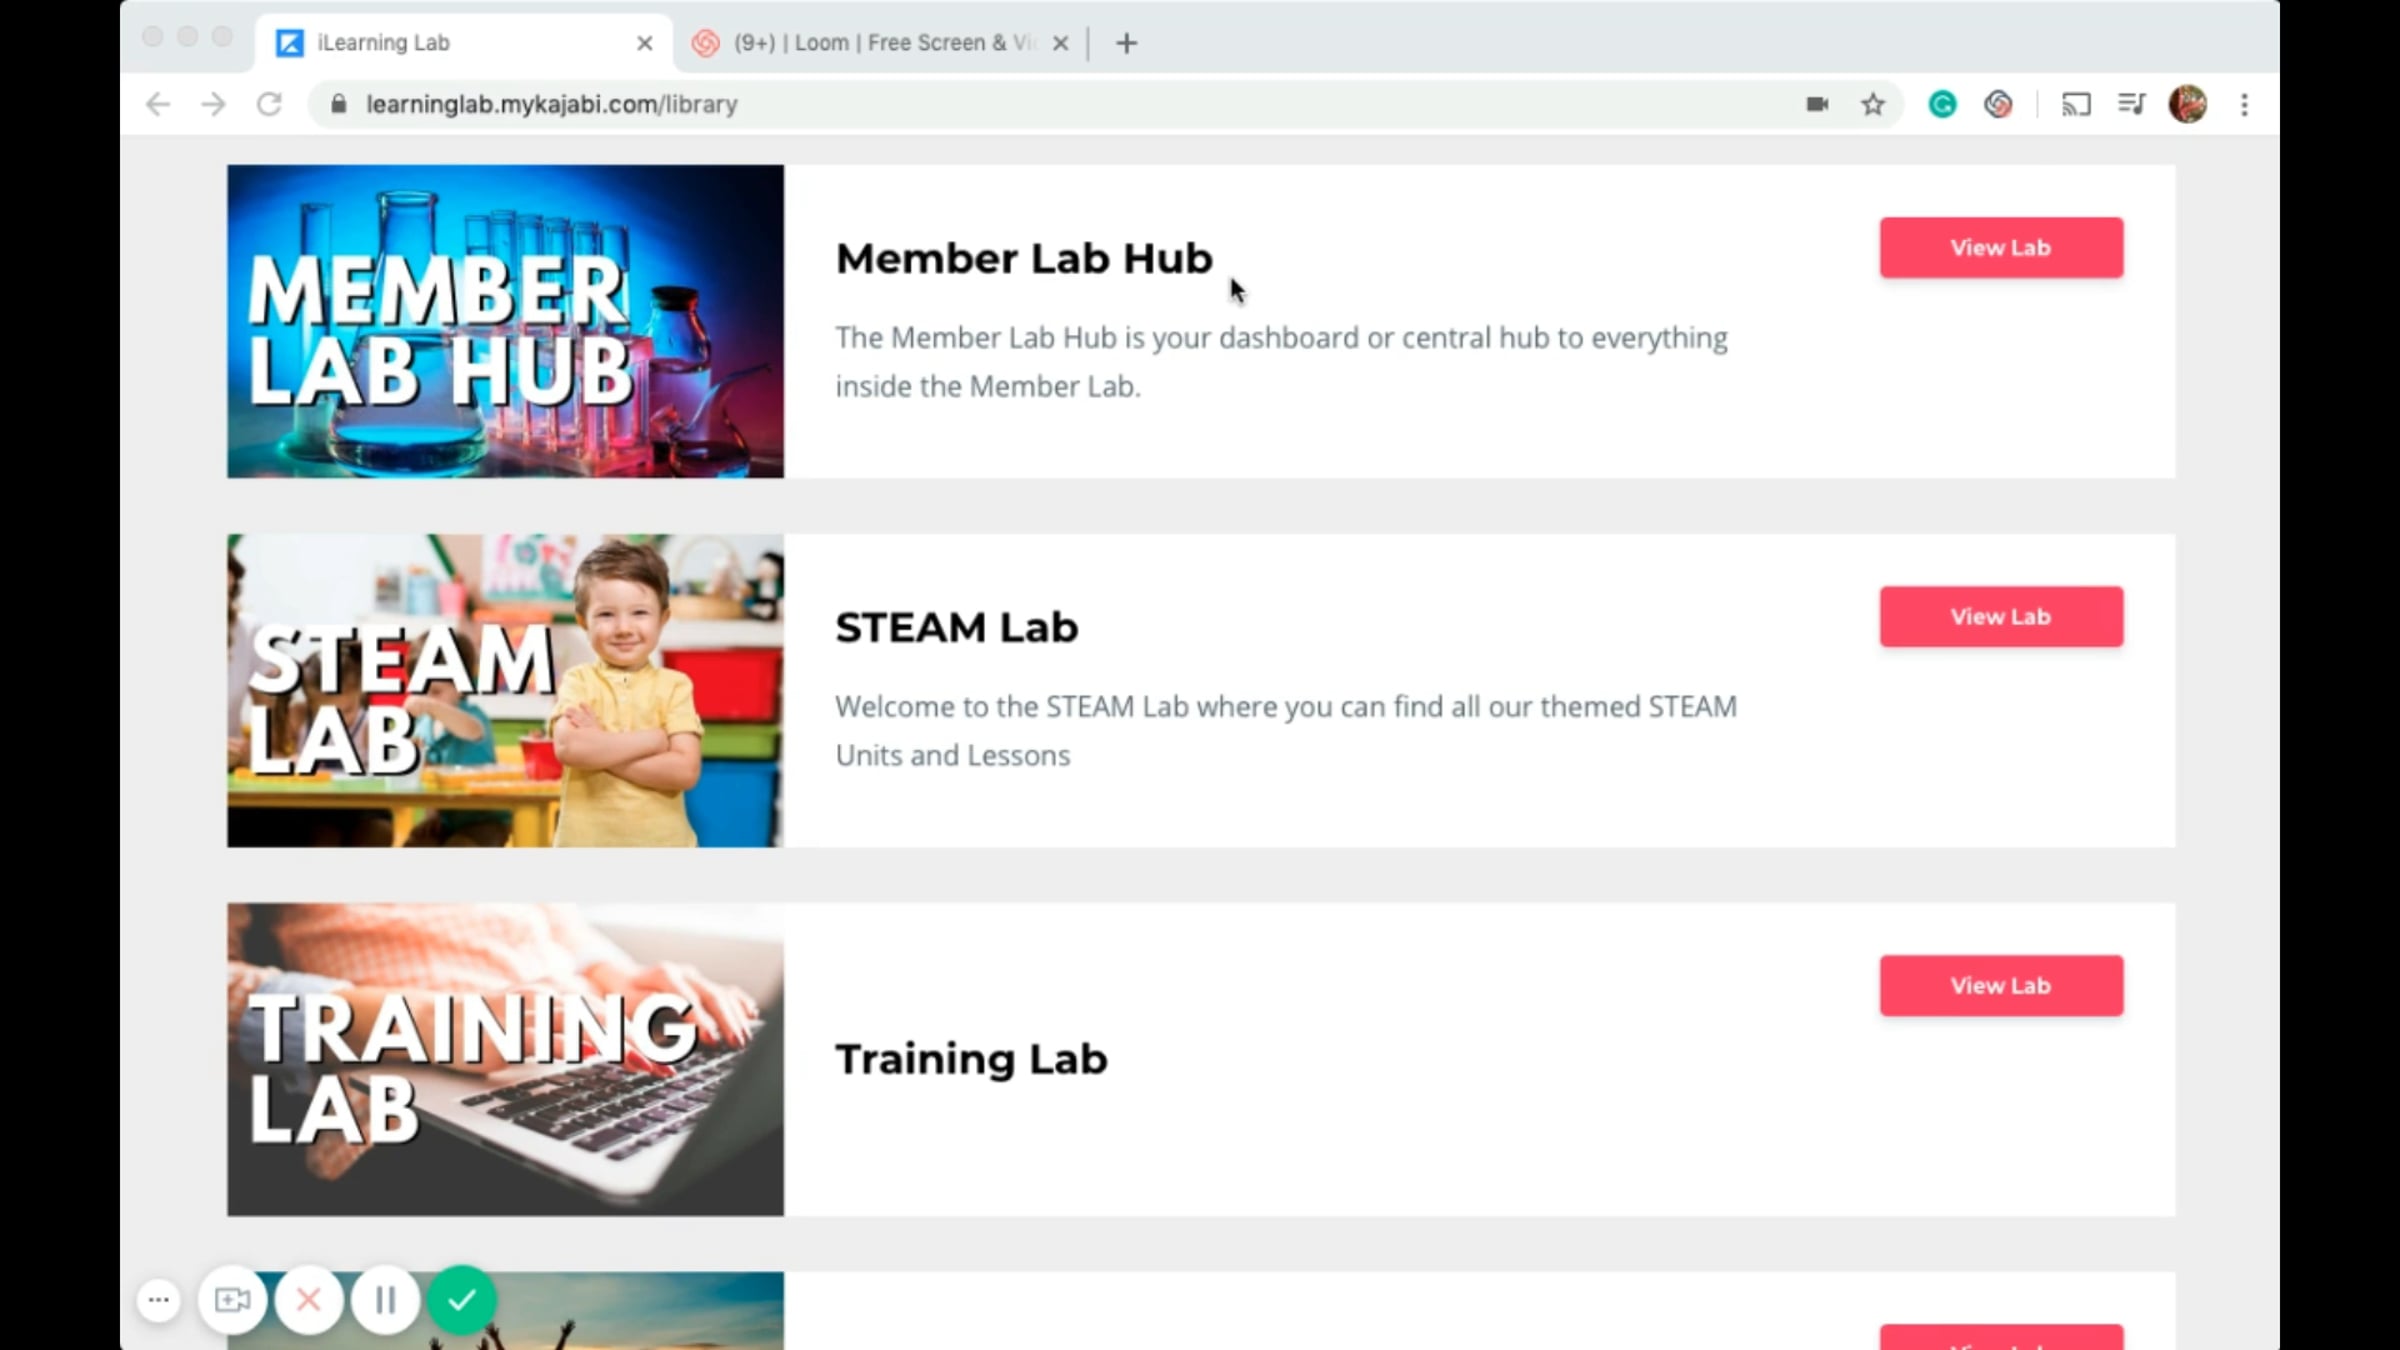
Task: Switch to the iLearning Lab tab
Action: (x=464, y=43)
